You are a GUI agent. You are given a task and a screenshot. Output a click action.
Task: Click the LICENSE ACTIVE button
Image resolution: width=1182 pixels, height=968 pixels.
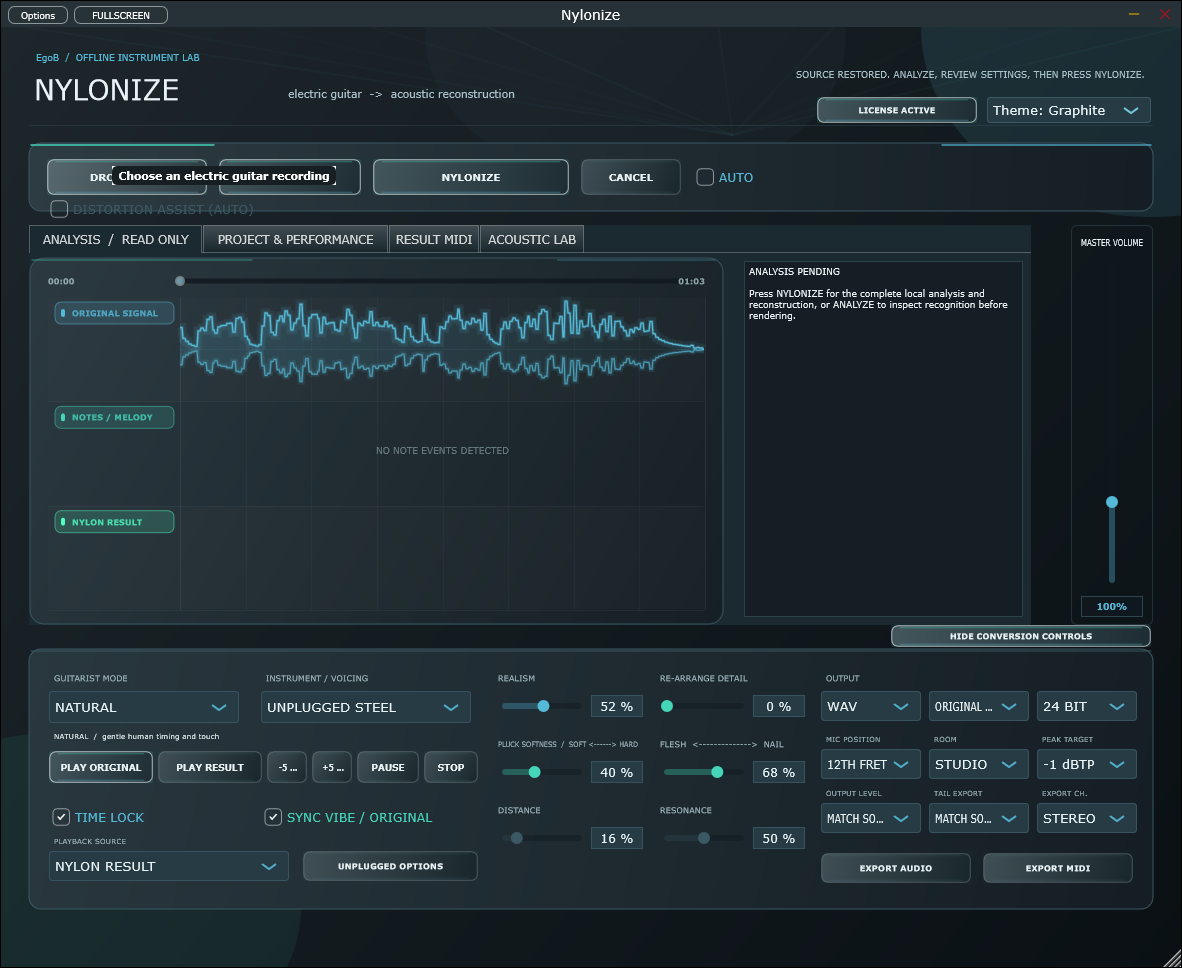click(x=896, y=110)
